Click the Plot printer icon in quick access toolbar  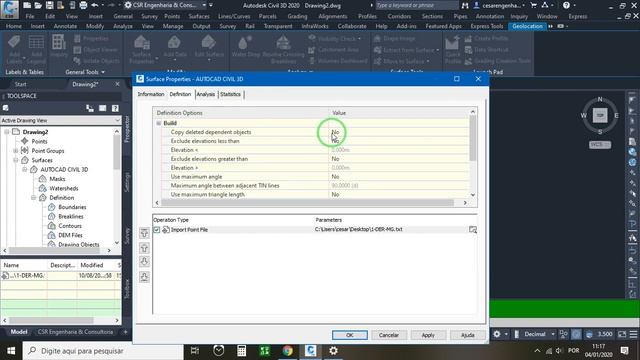pos(83,5)
